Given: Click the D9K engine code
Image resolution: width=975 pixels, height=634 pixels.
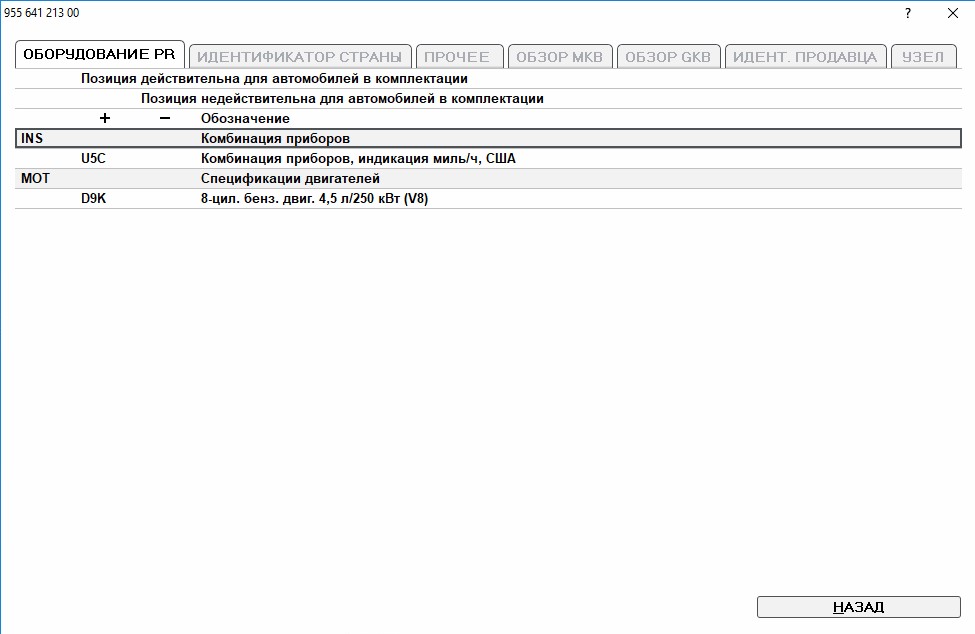Looking at the screenshot, I should [x=94, y=198].
